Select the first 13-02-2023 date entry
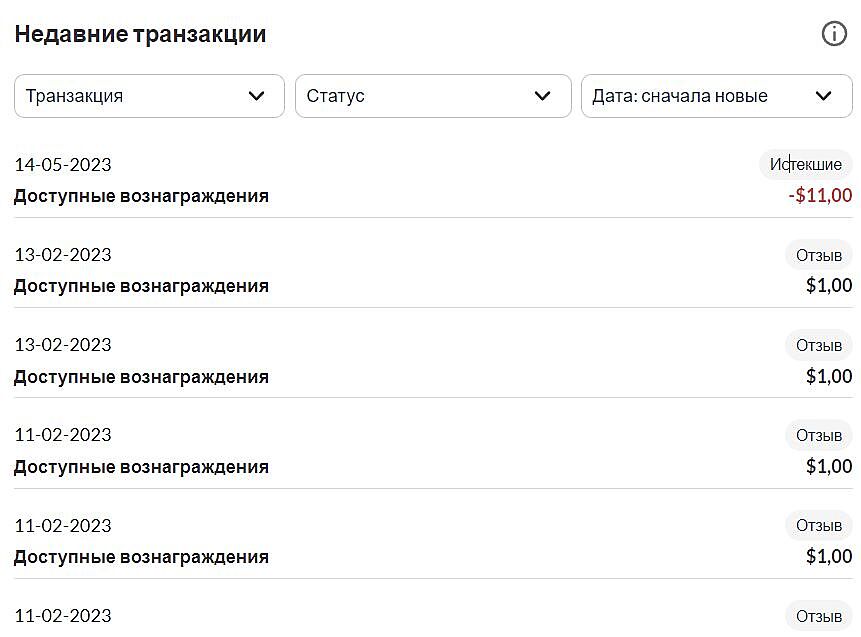Screen dimensions: 861x637 [x=63, y=255]
